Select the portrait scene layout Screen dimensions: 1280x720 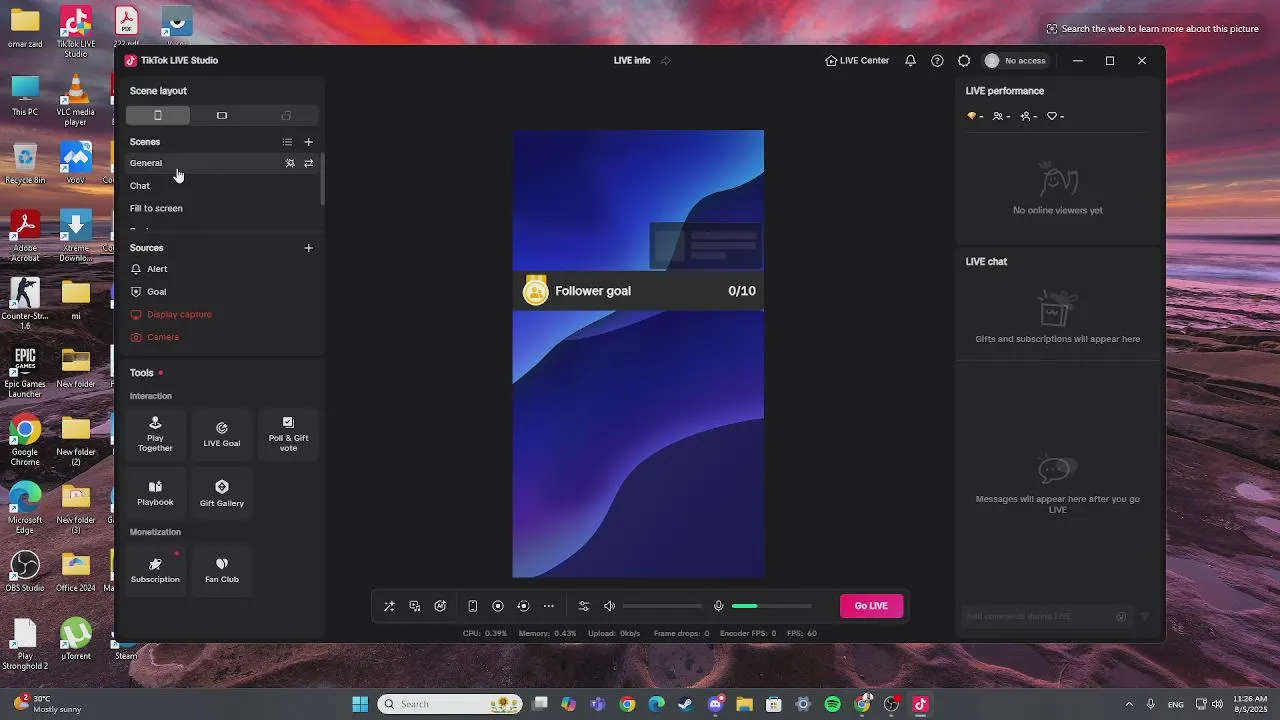tap(158, 115)
